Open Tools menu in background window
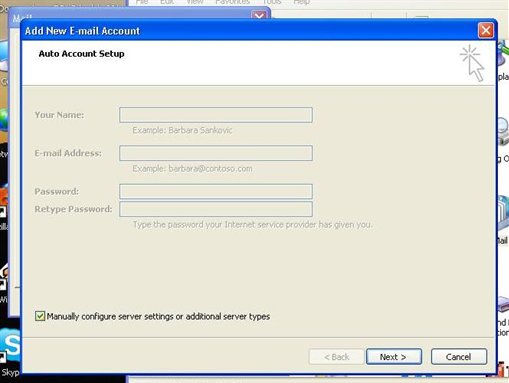509x383 pixels. (x=272, y=2)
